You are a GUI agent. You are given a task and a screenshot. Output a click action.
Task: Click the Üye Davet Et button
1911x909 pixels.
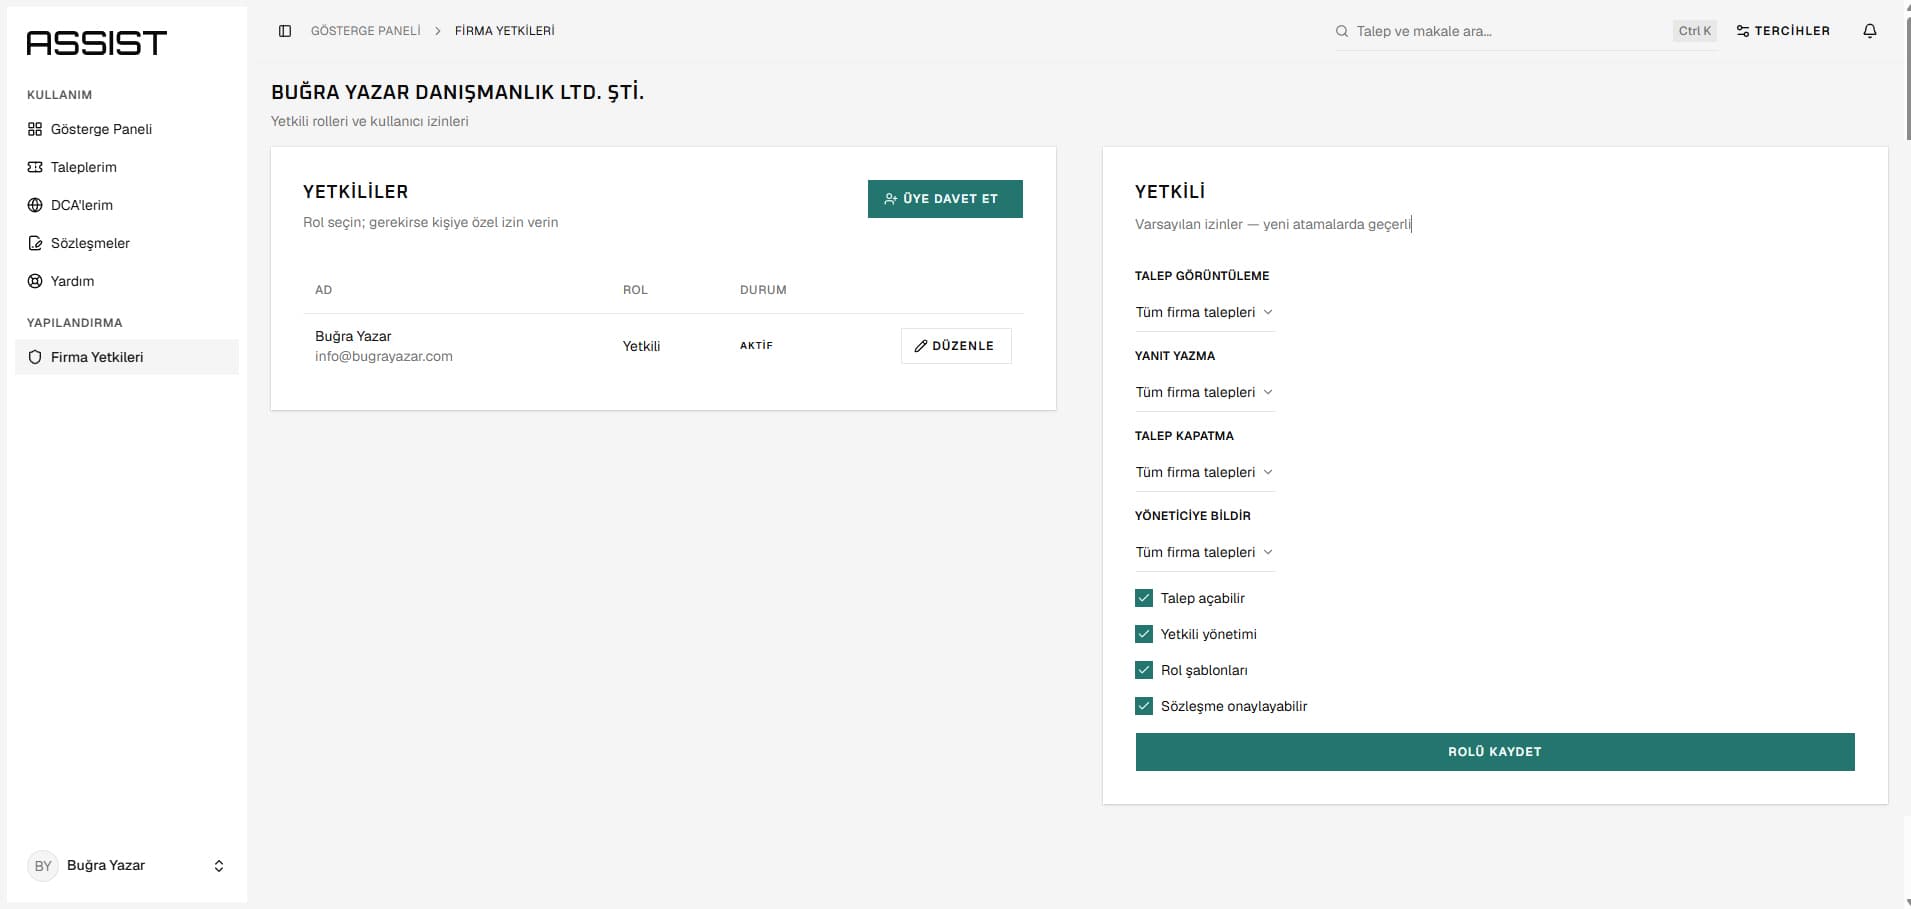[x=945, y=199]
